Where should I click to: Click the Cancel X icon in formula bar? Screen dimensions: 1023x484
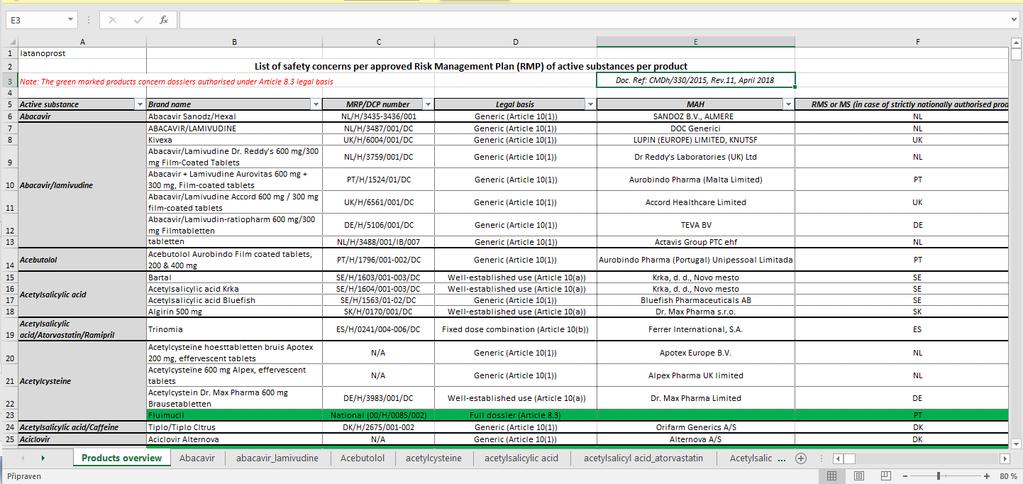pyautogui.click(x=113, y=20)
